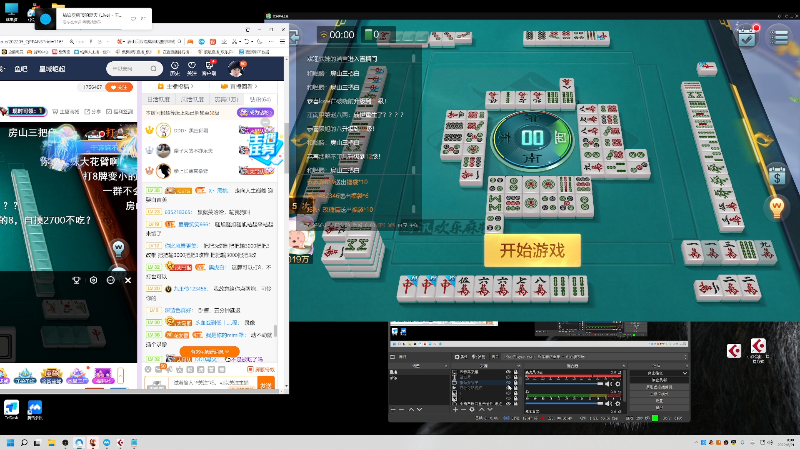800x450 pixels.
Task: Mute the OBS mixer channel with the red meter
Action: 608,384
